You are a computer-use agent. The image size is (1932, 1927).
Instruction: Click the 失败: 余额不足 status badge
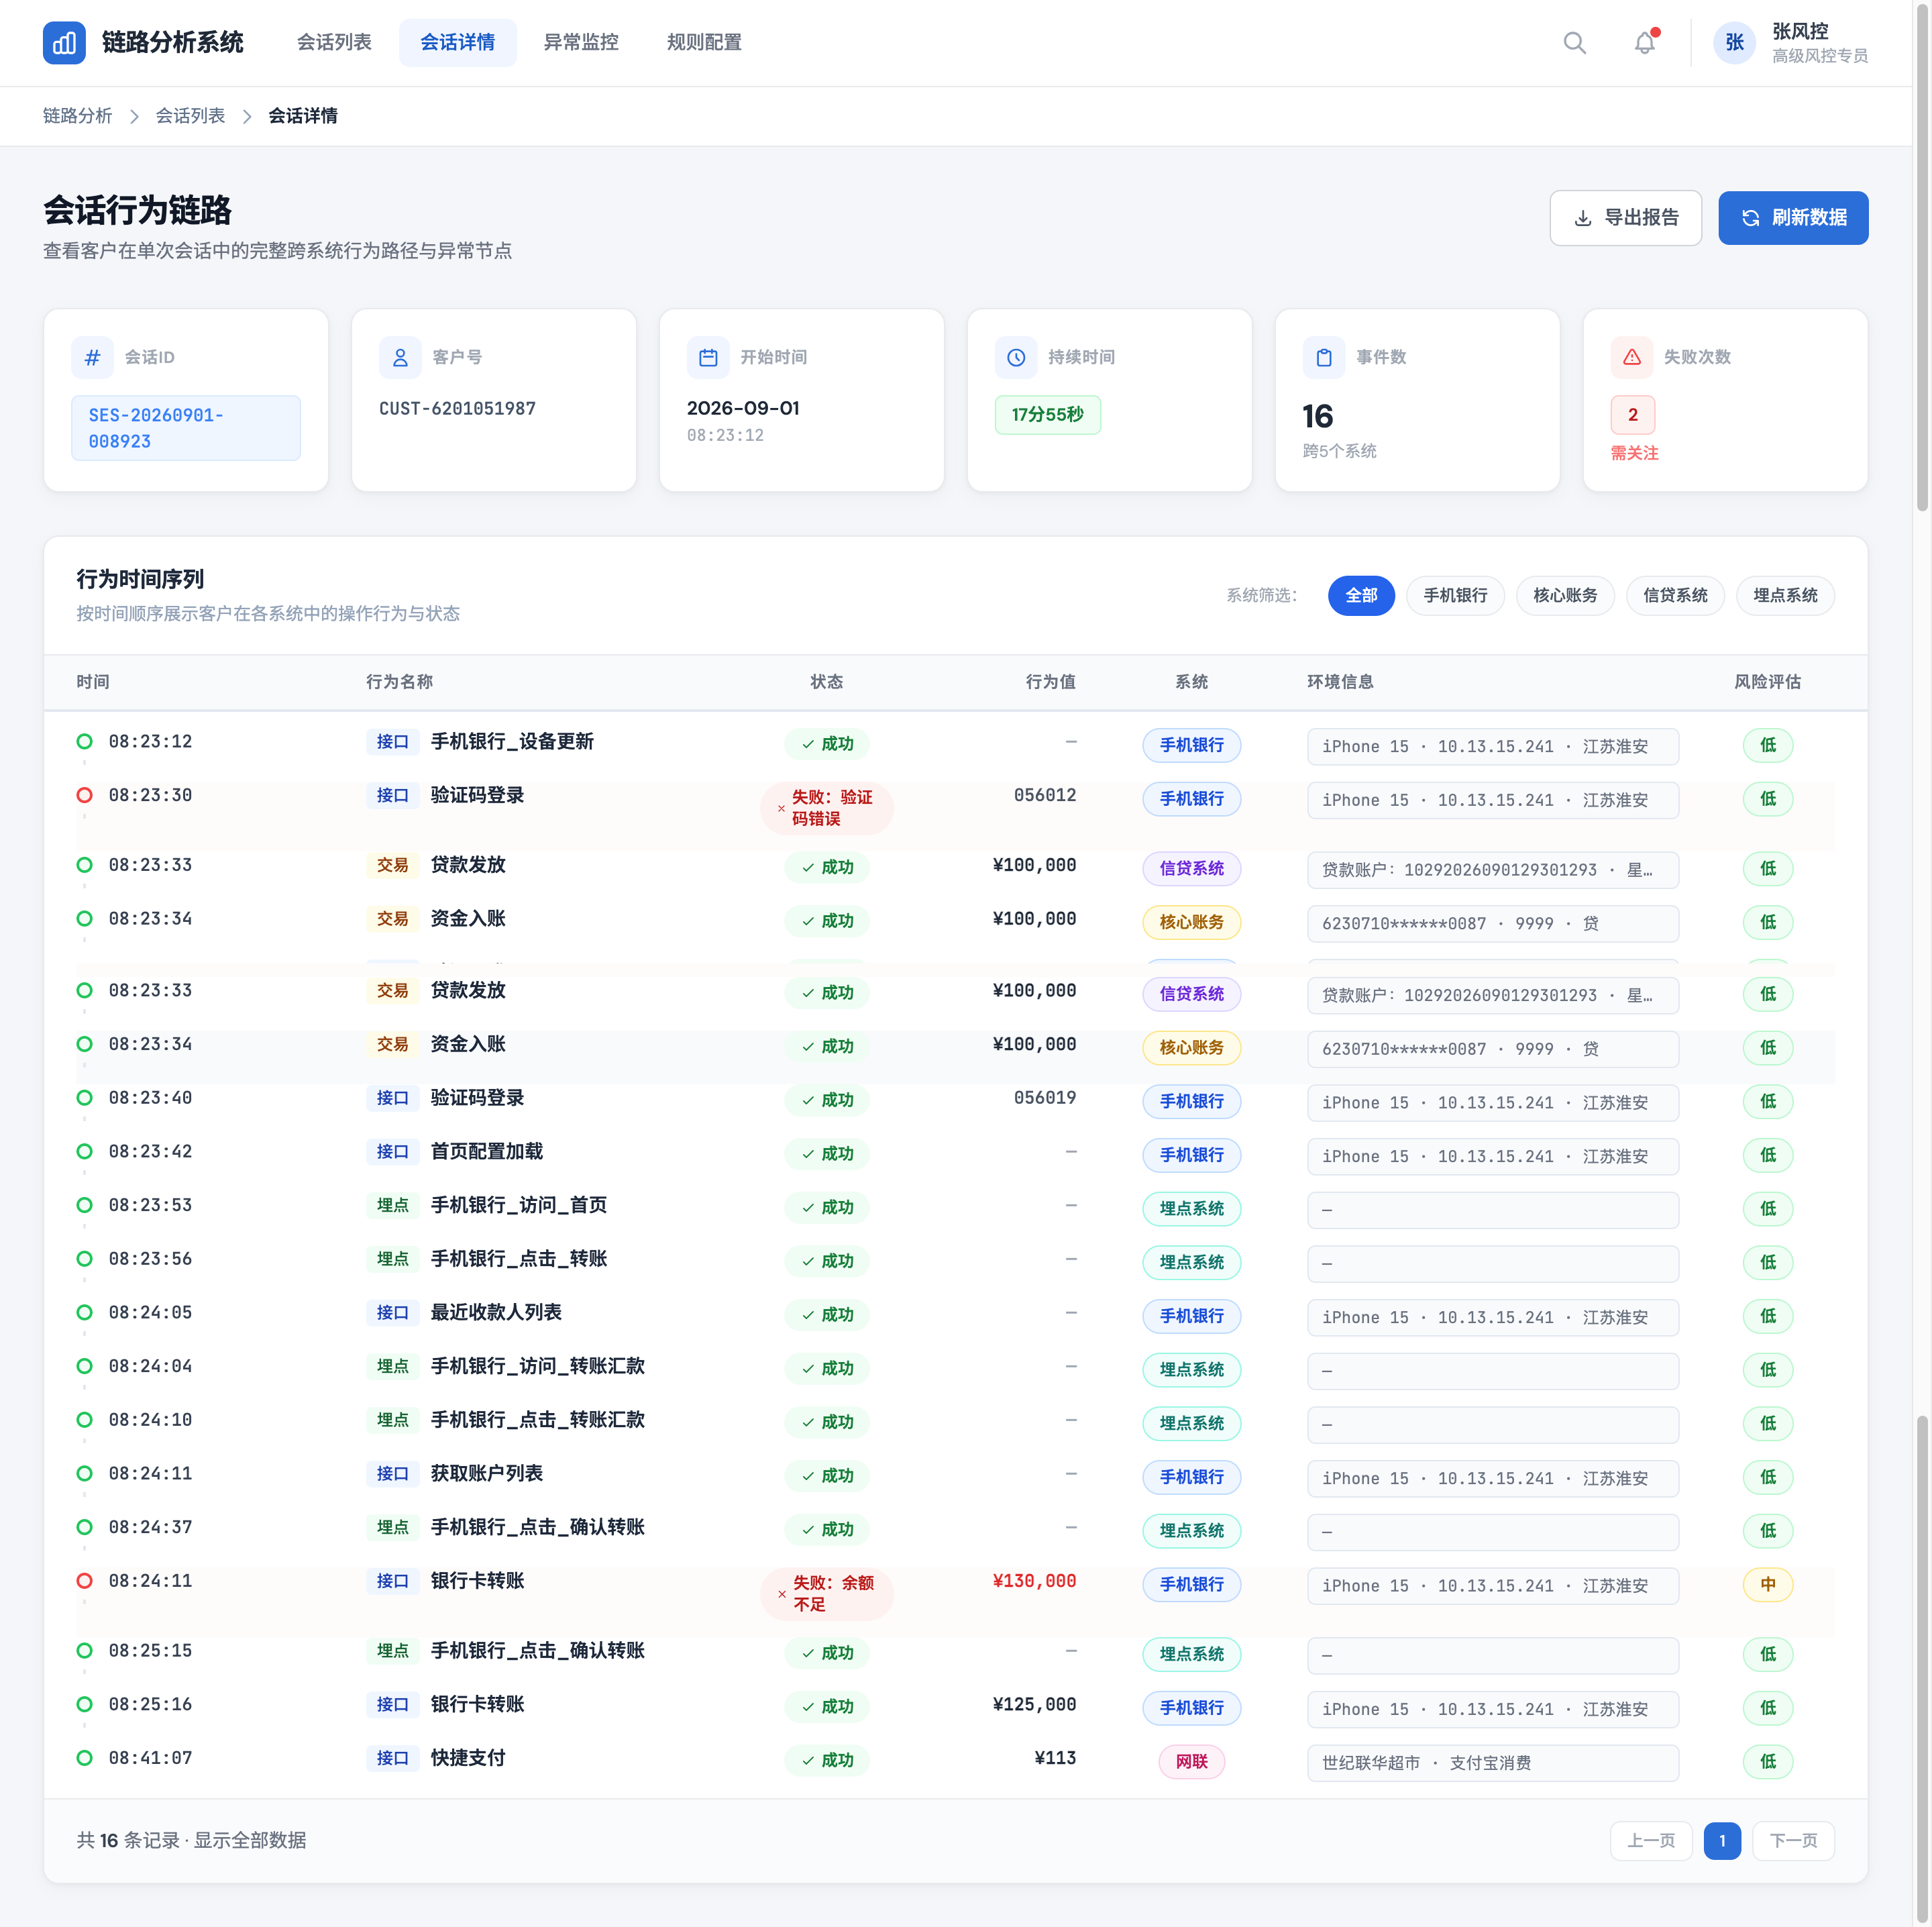(827, 1594)
